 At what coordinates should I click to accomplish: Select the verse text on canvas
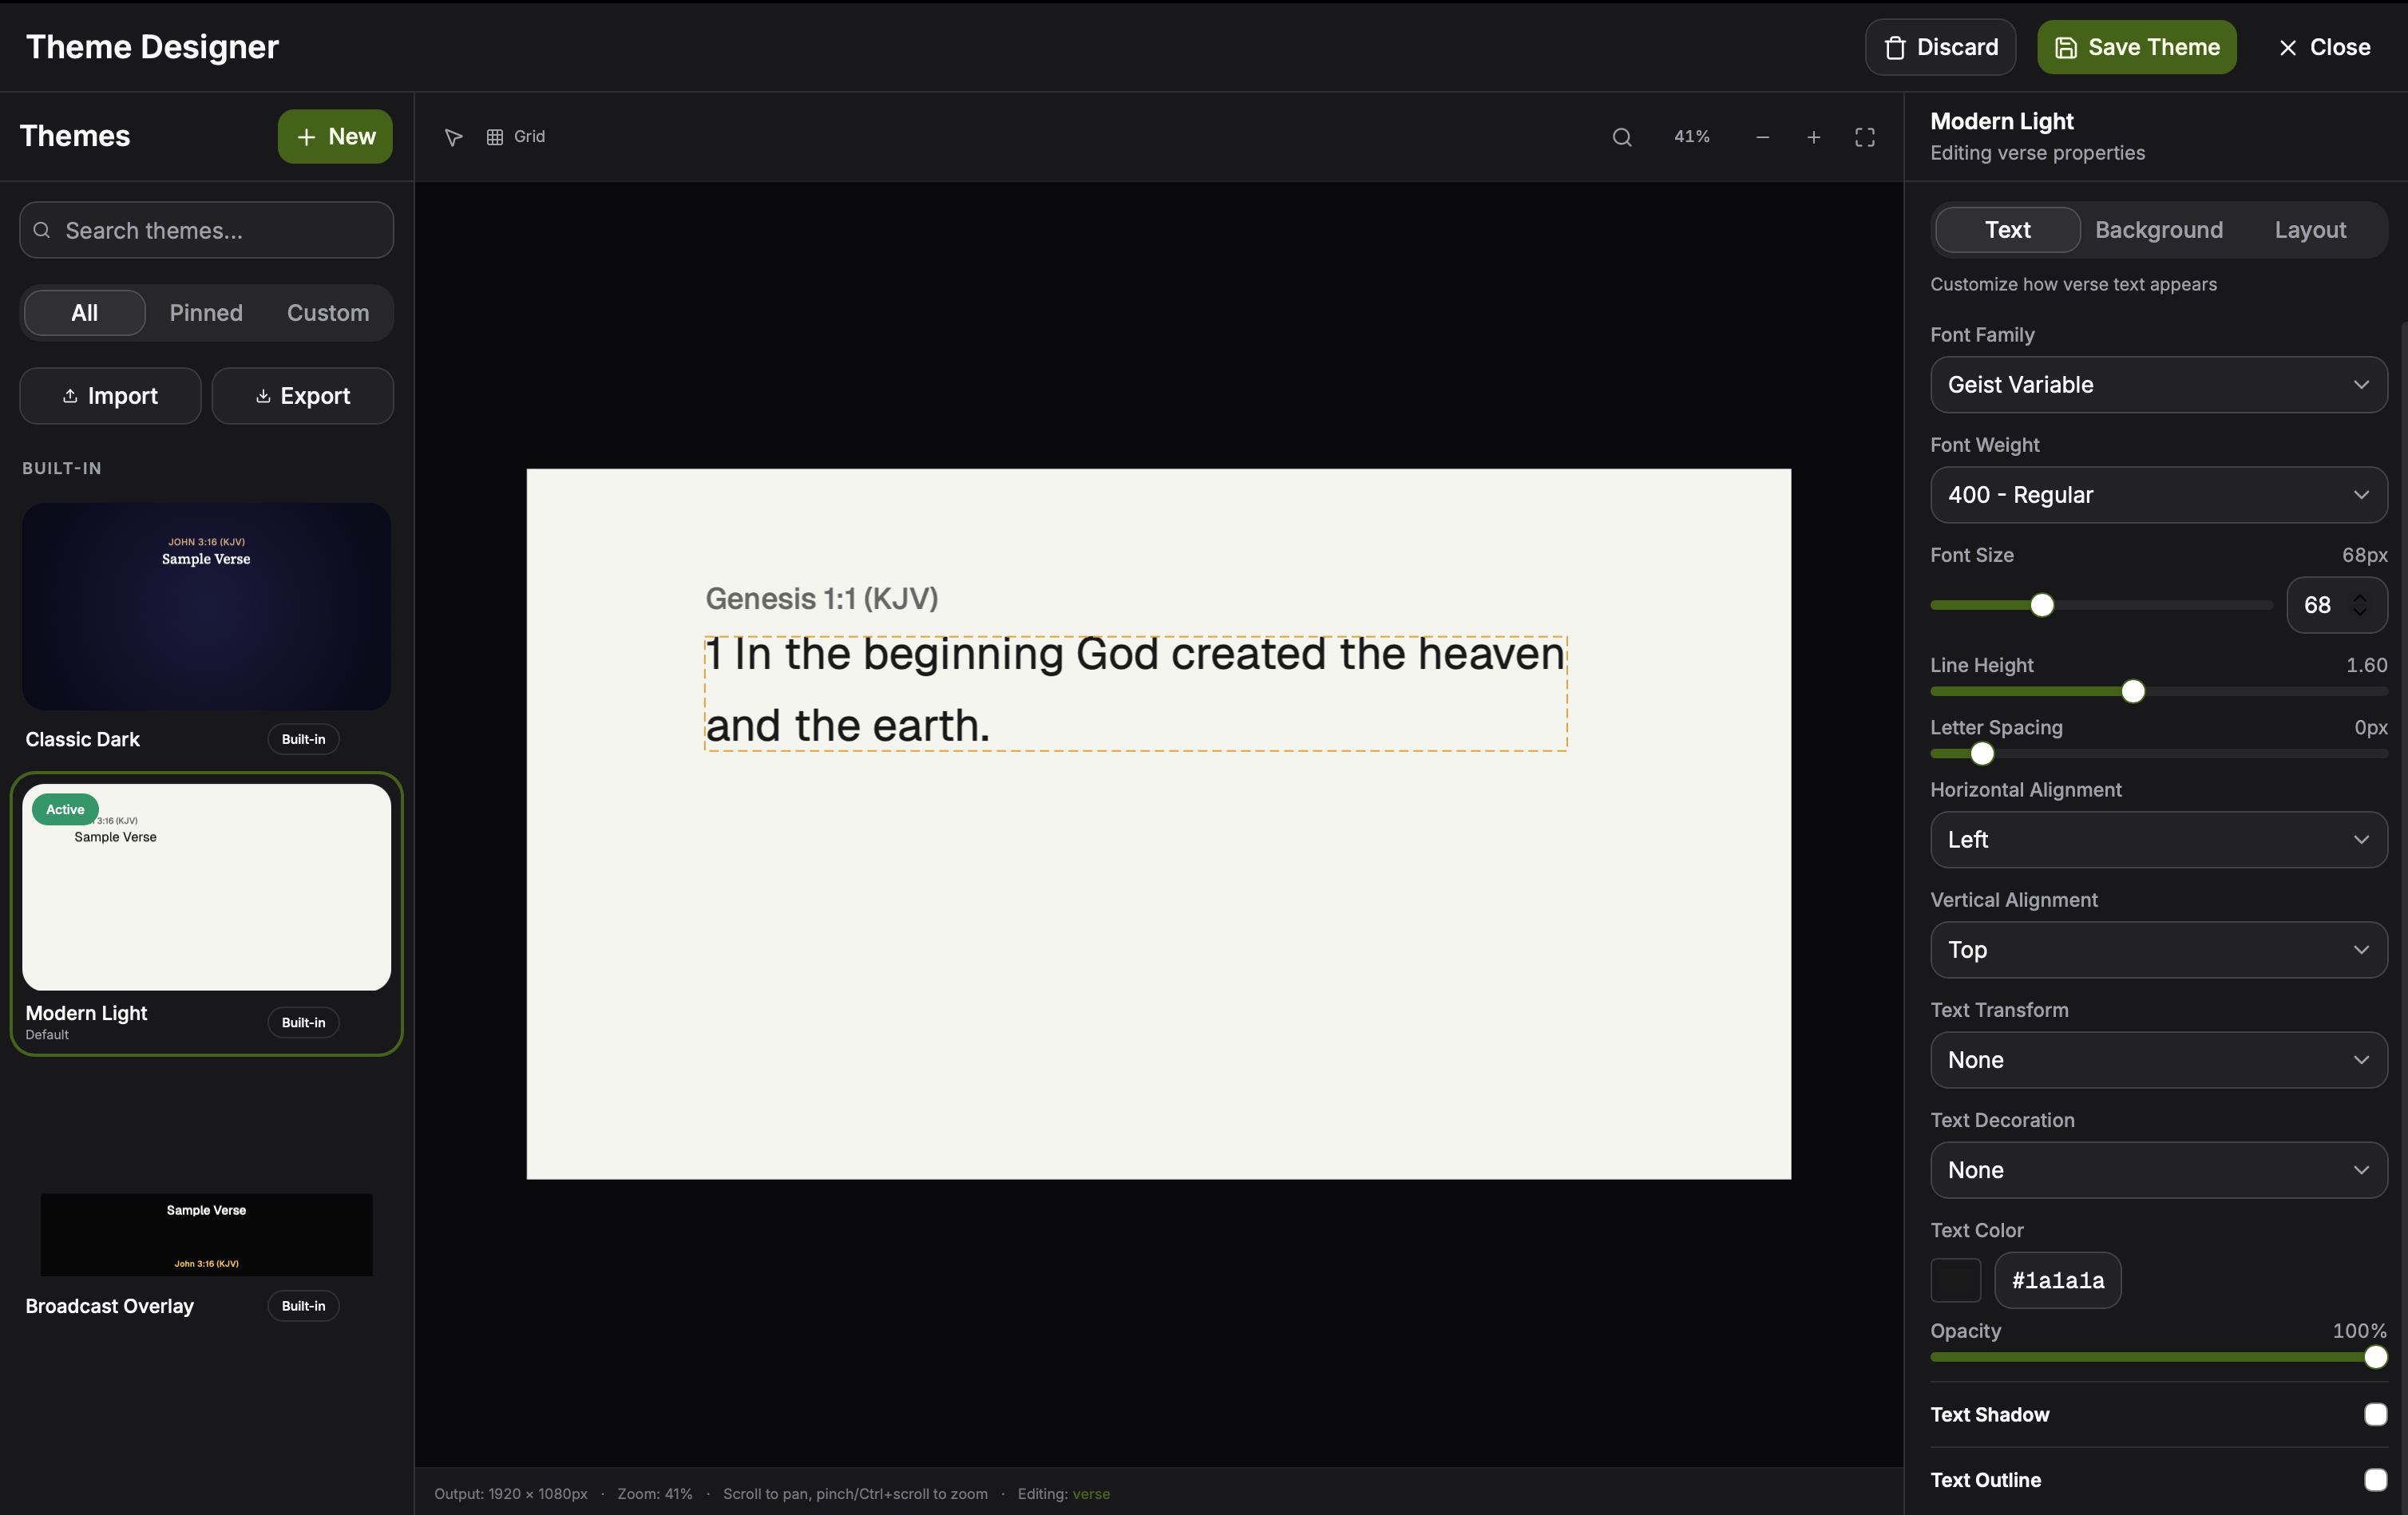tap(1136, 693)
